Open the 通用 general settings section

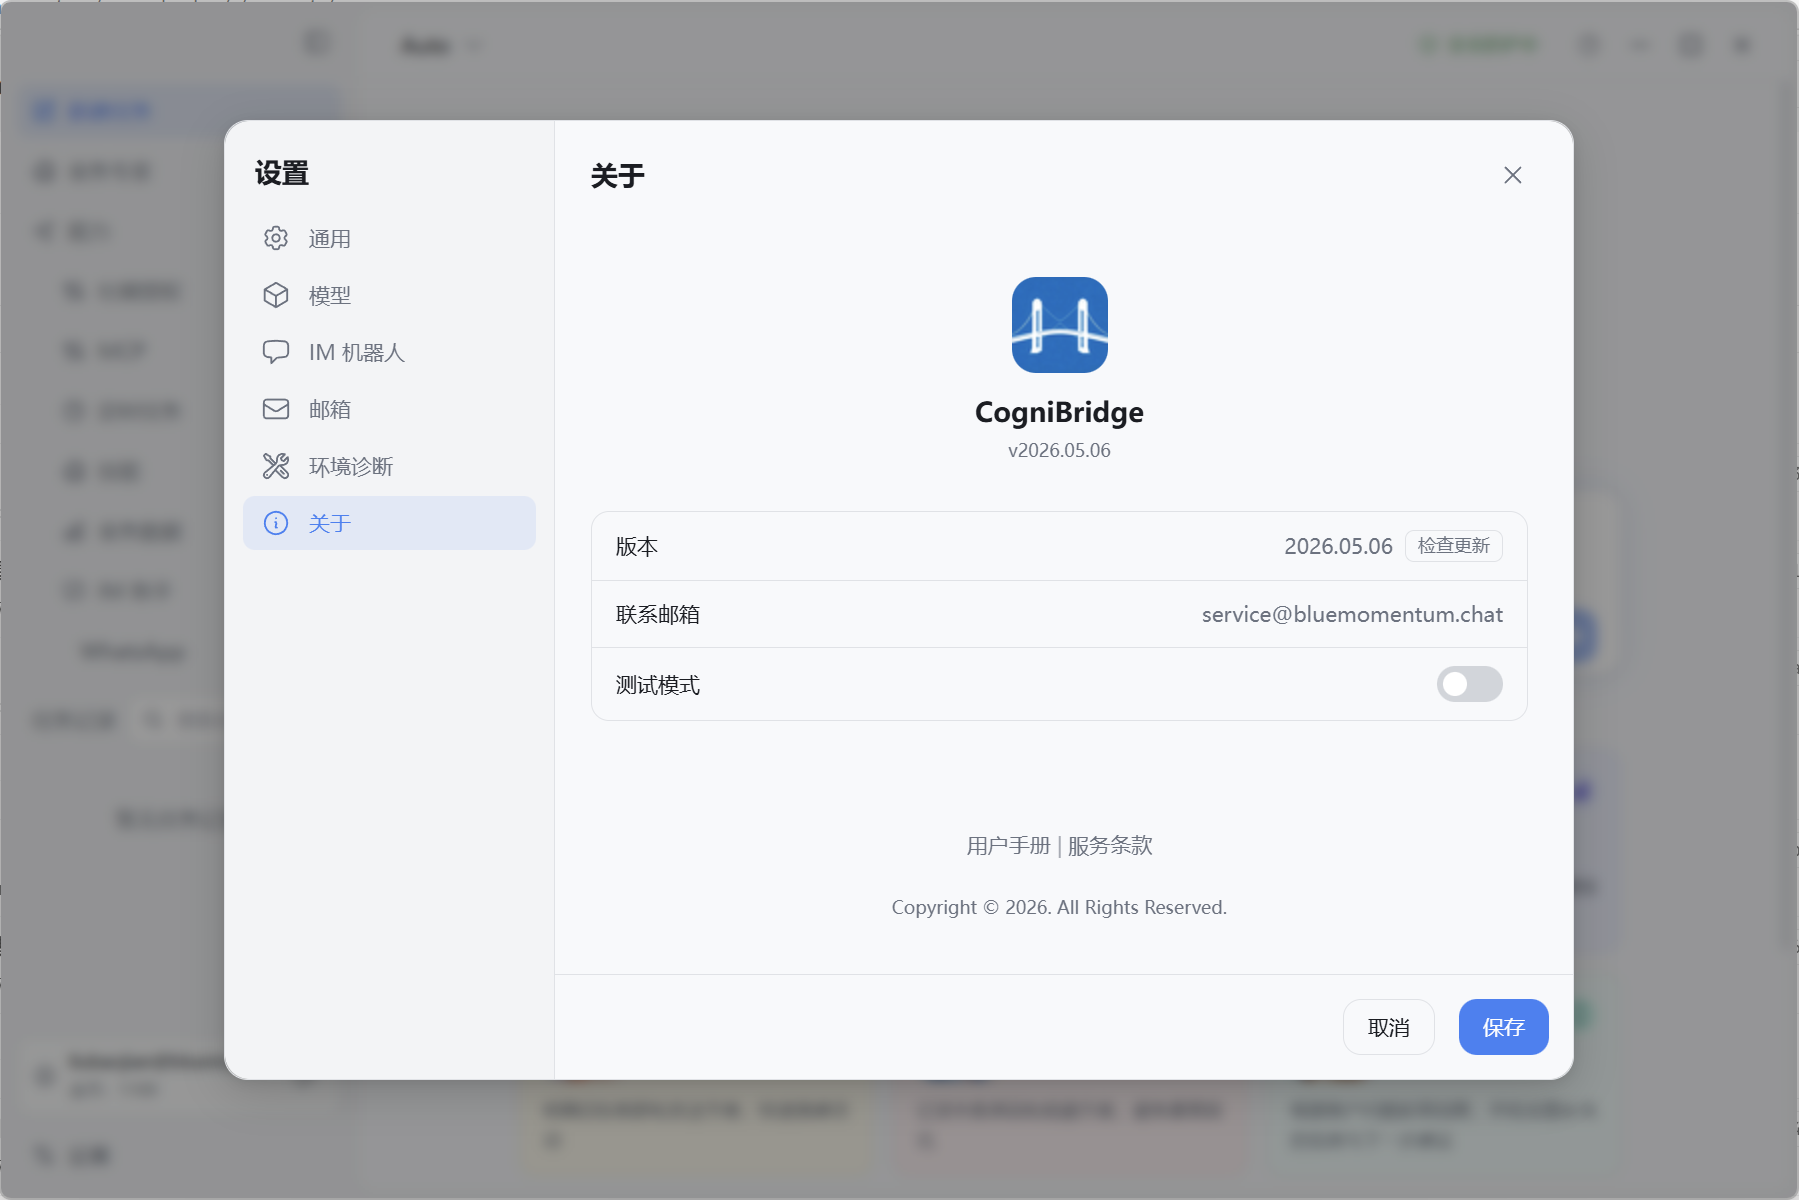389,238
